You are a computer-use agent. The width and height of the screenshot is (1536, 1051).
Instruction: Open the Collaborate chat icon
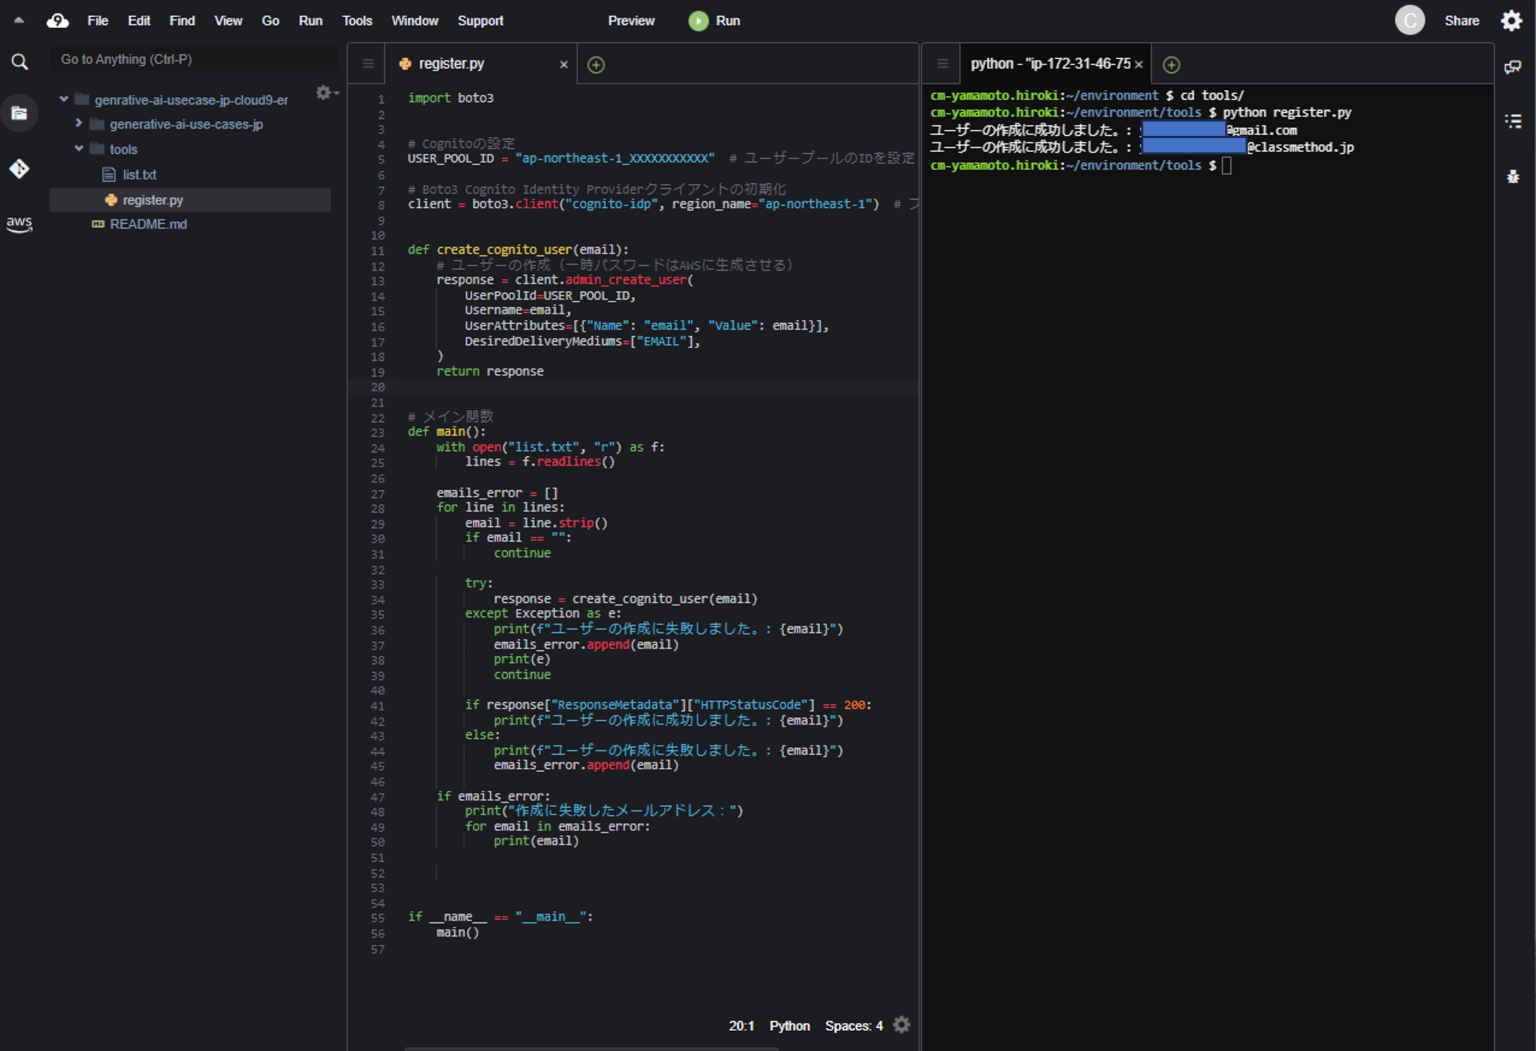click(1513, 67)
